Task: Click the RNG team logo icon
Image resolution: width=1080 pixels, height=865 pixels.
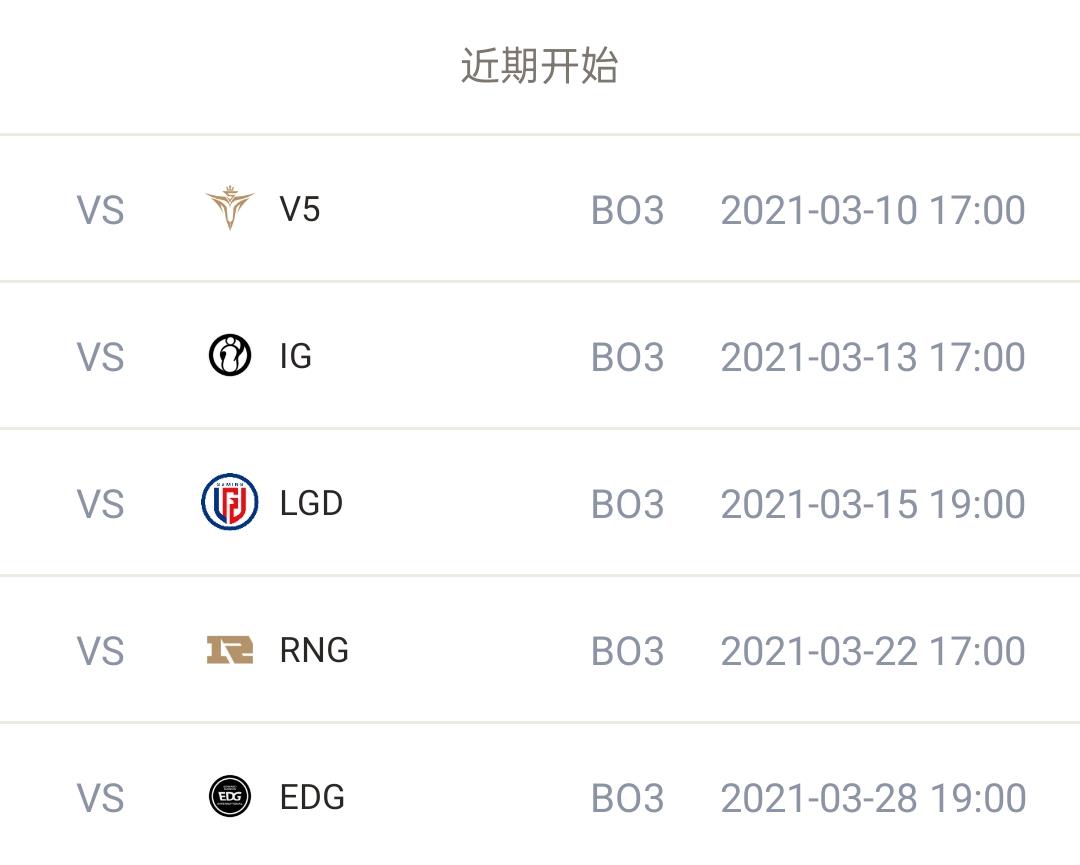Action: 229,650
